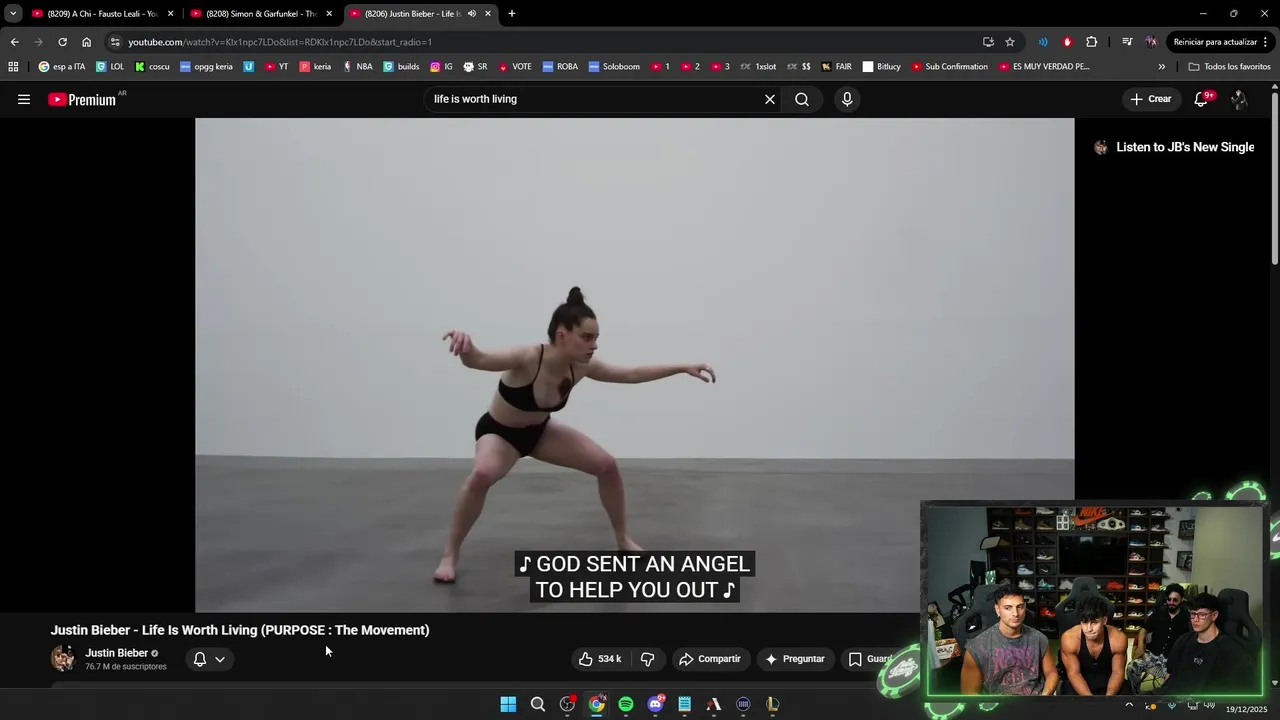1280x720 pixels.
Task: Open the YouTube hamburger guide menu
Action: pos(24,99)
